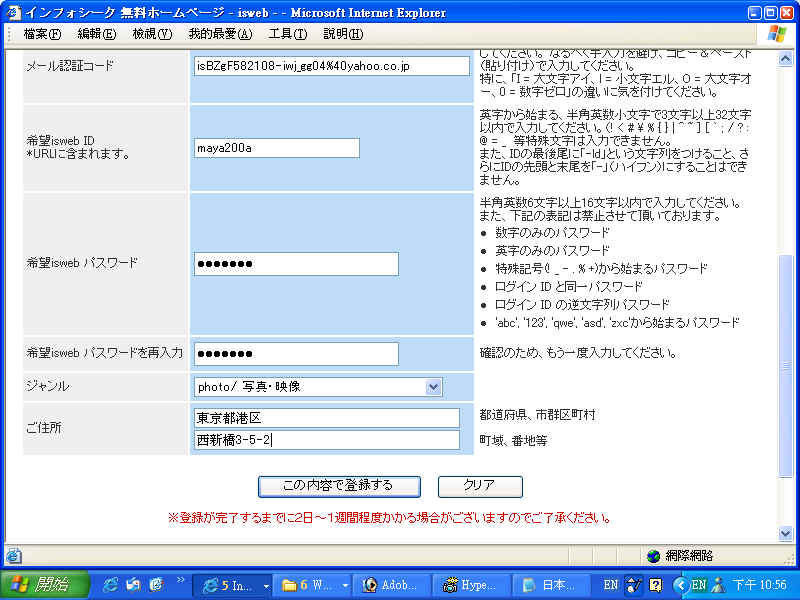The width and height of the screenshot is (800, 600).
Task: Click the Windows flag logo in menu bar
Action: (x=777, y=34)
